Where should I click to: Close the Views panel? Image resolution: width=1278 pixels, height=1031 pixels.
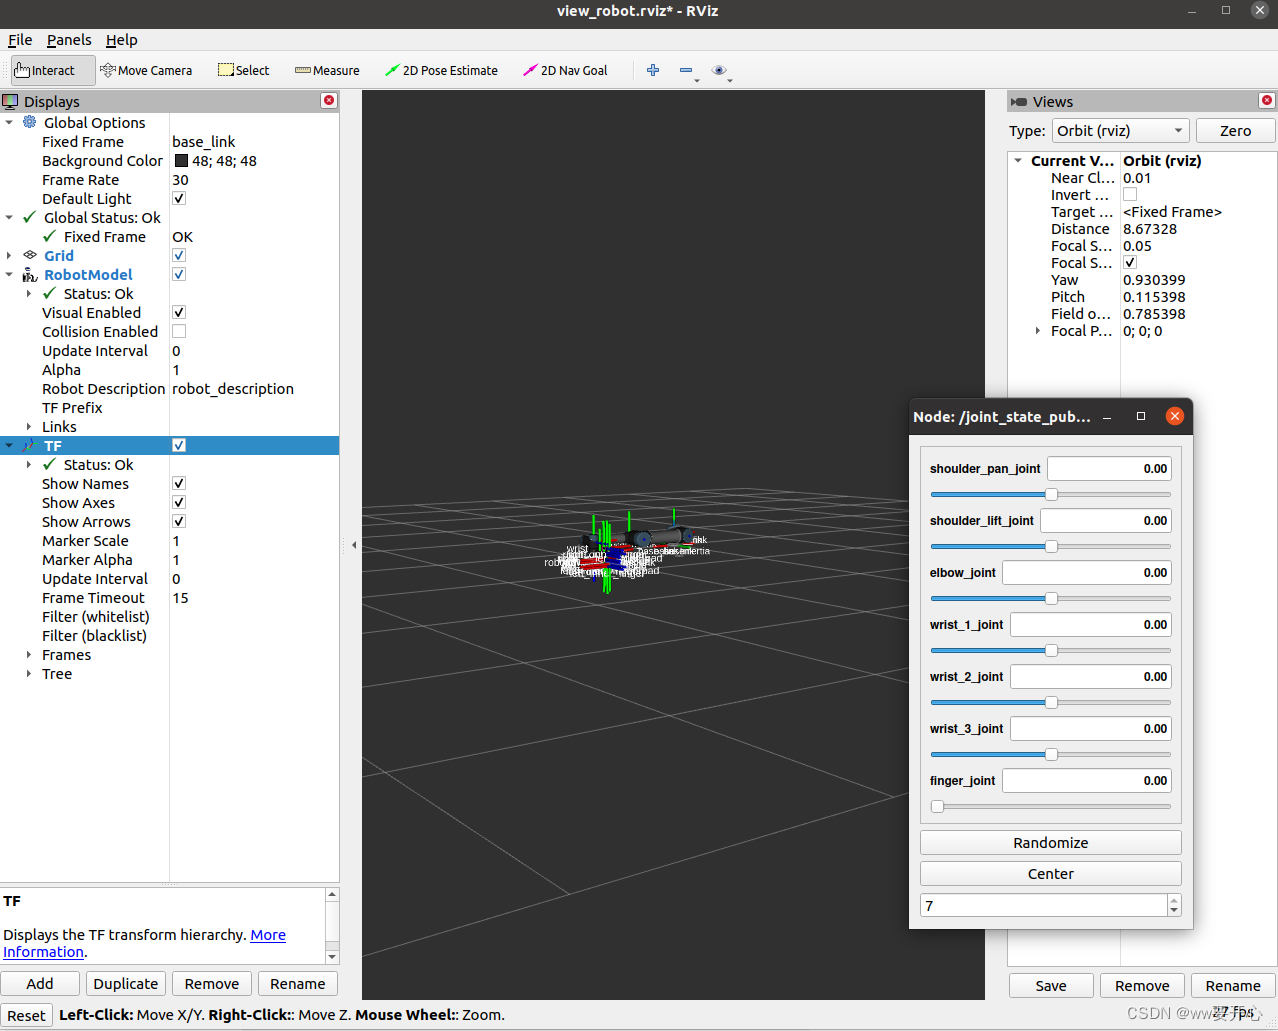1266,101
